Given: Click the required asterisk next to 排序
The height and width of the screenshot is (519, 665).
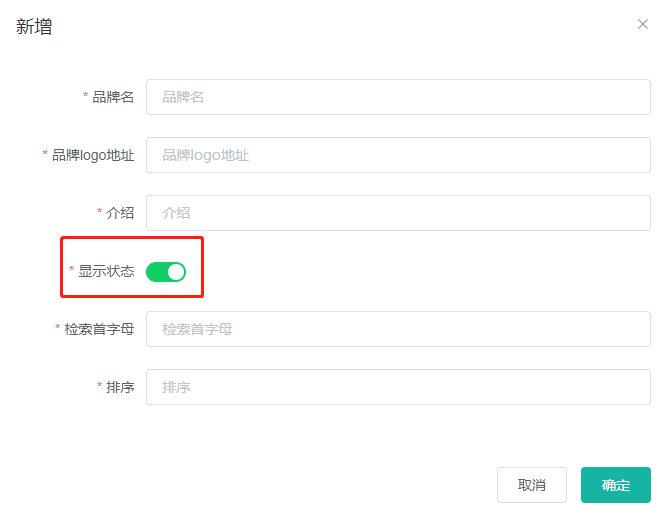Looking at the screenshot, I should (99, 385).
